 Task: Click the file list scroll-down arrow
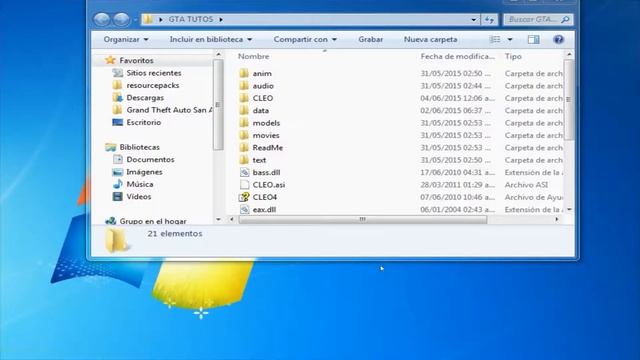point(569,209)
